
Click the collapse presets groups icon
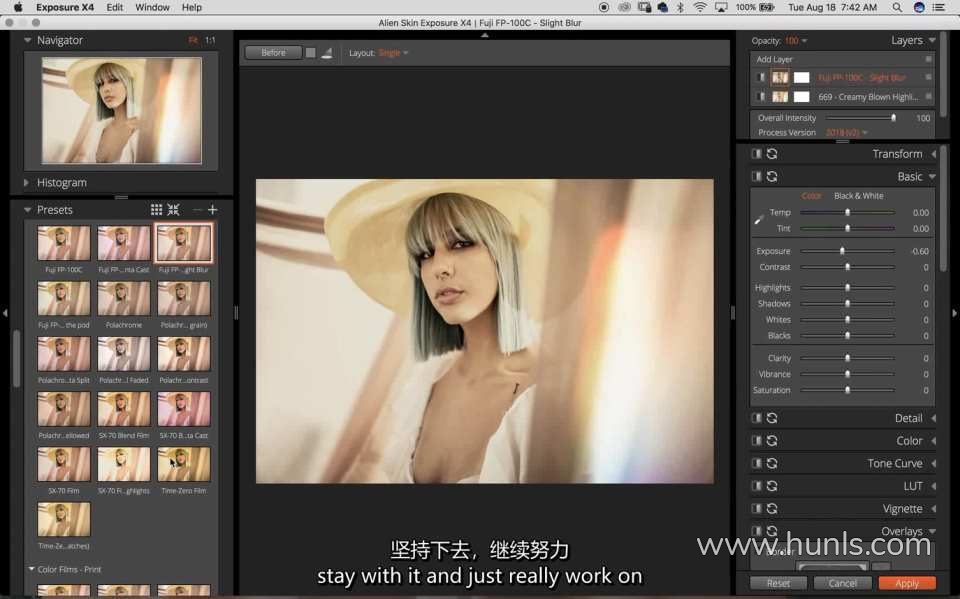173,210
